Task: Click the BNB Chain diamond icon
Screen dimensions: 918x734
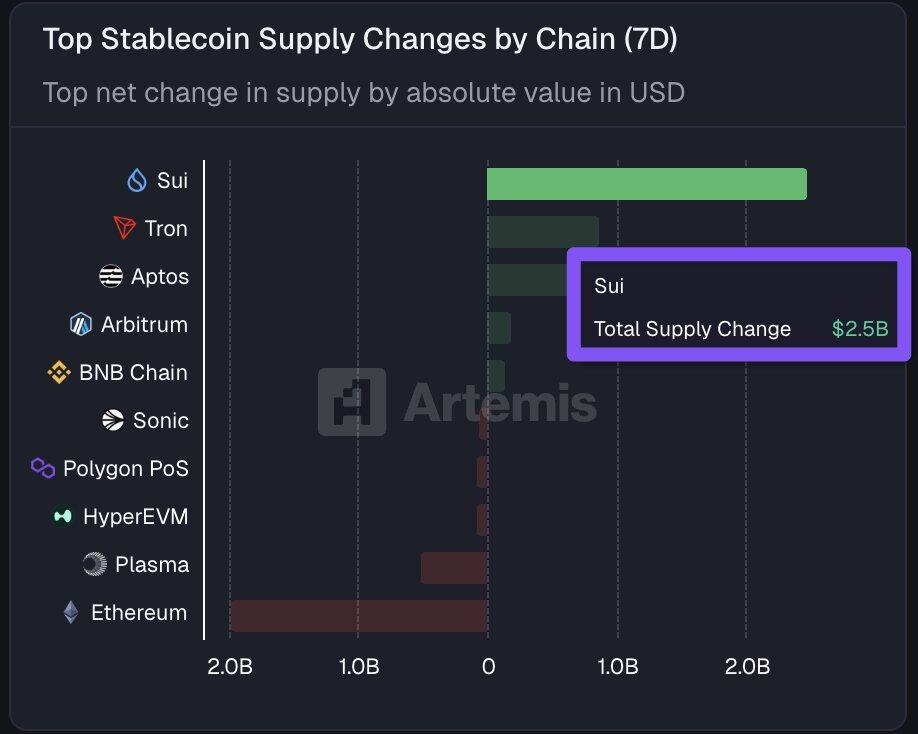Action: click(59, 373)
